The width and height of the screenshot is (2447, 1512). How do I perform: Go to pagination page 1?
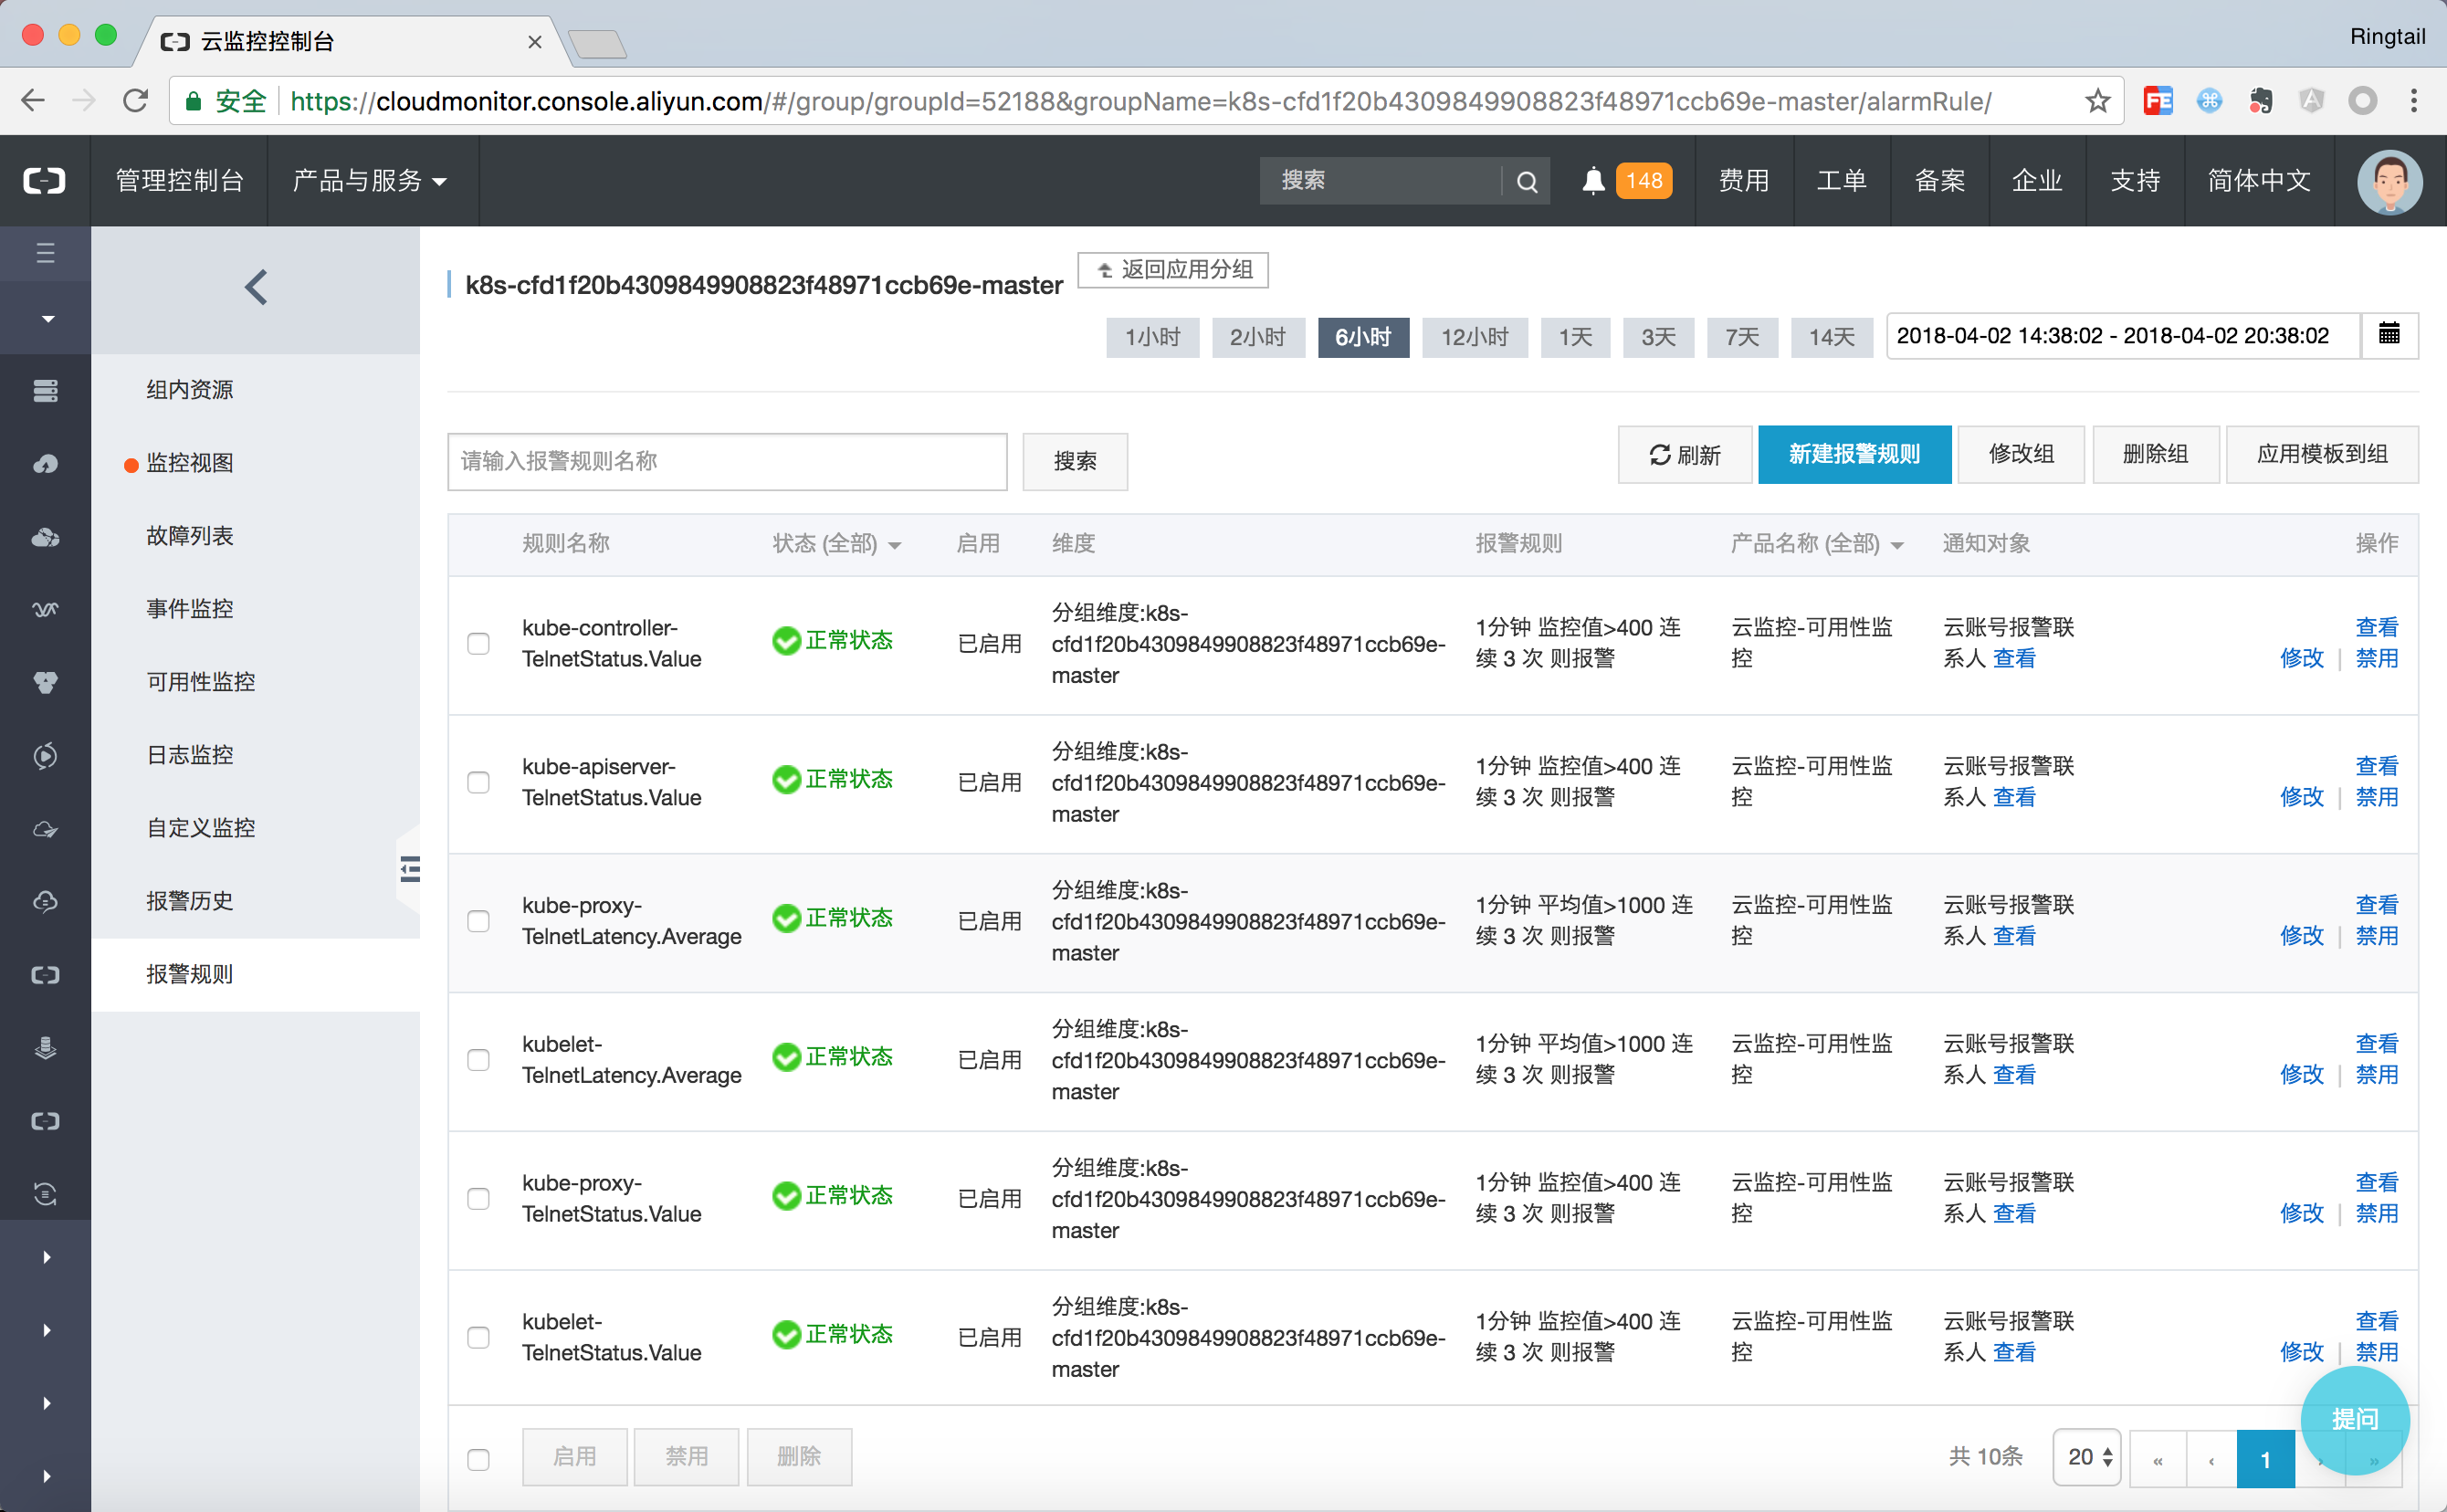pyautogui.click(x=2265, y=1459)
